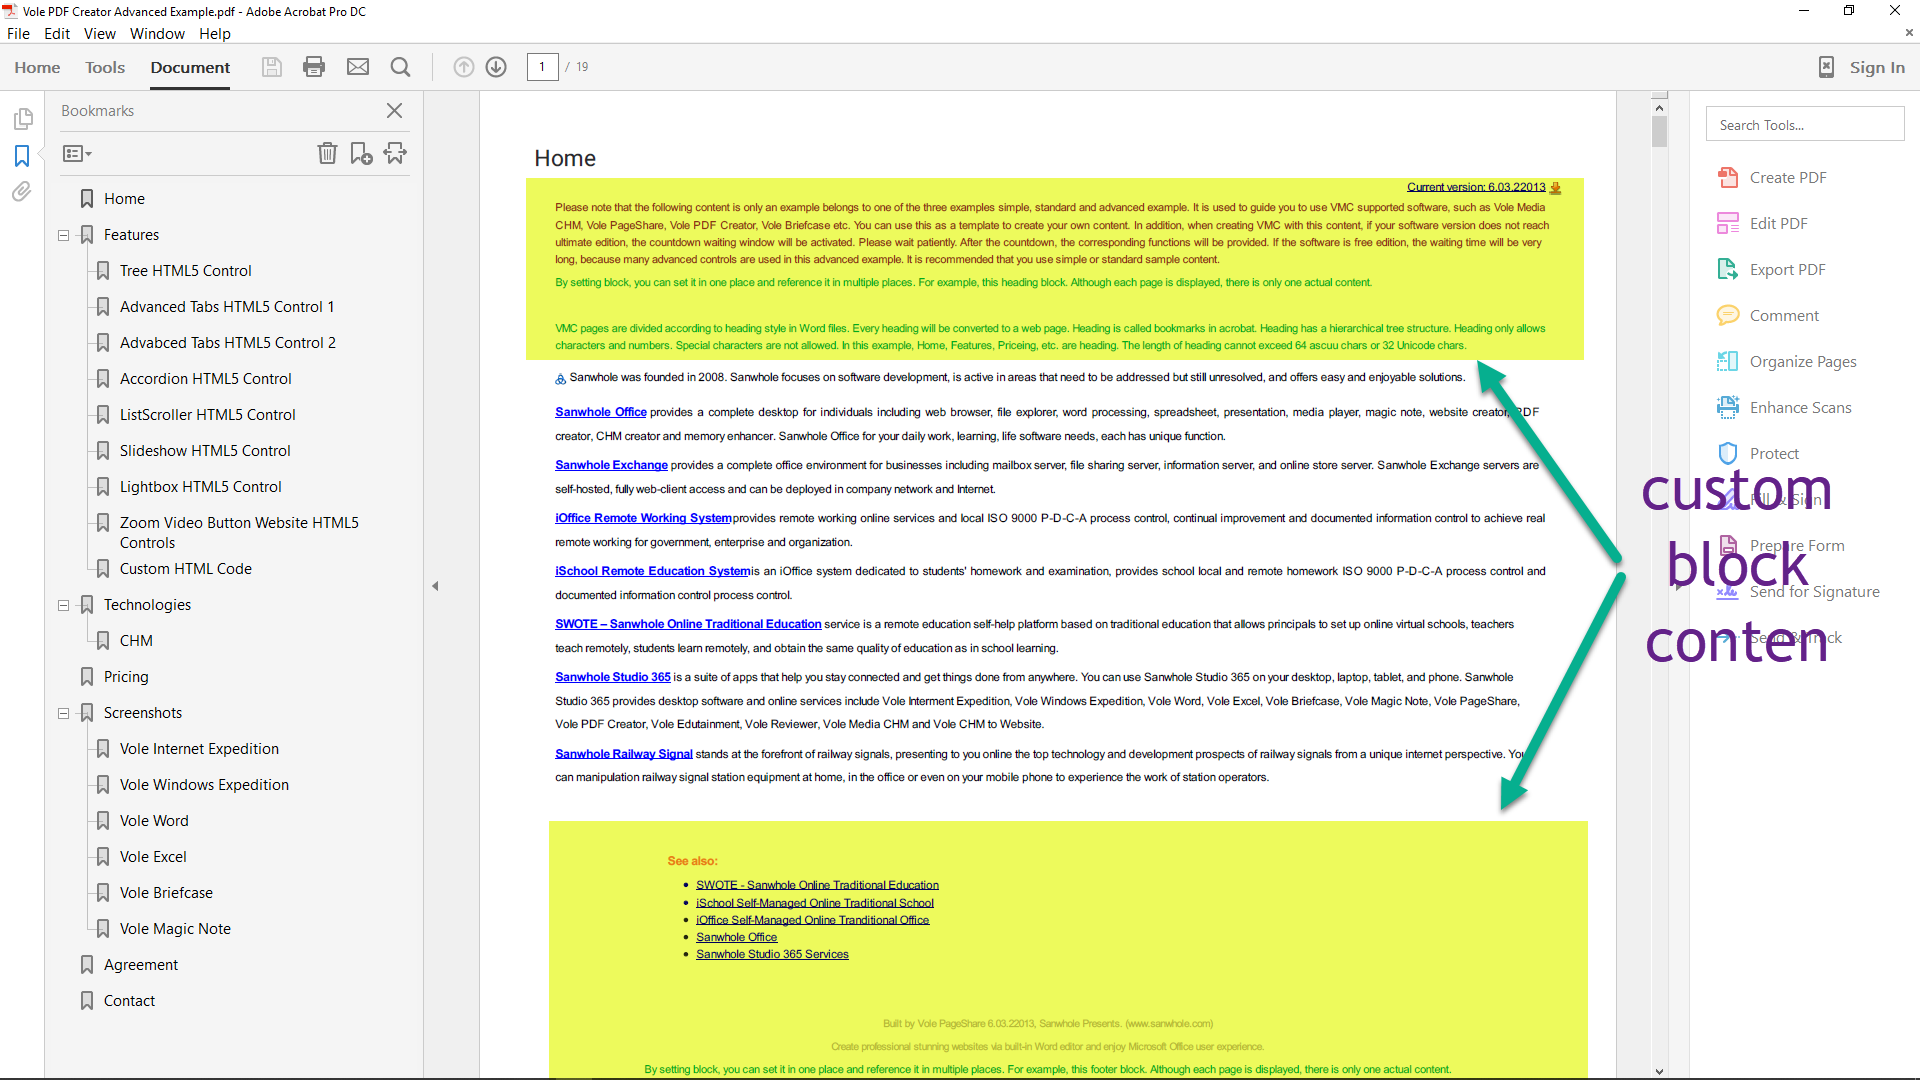Viewport: 1920px width, 1080px height.
Task: Add new bookmark icon
Action: pyautogui.click(x=361, y=153)
